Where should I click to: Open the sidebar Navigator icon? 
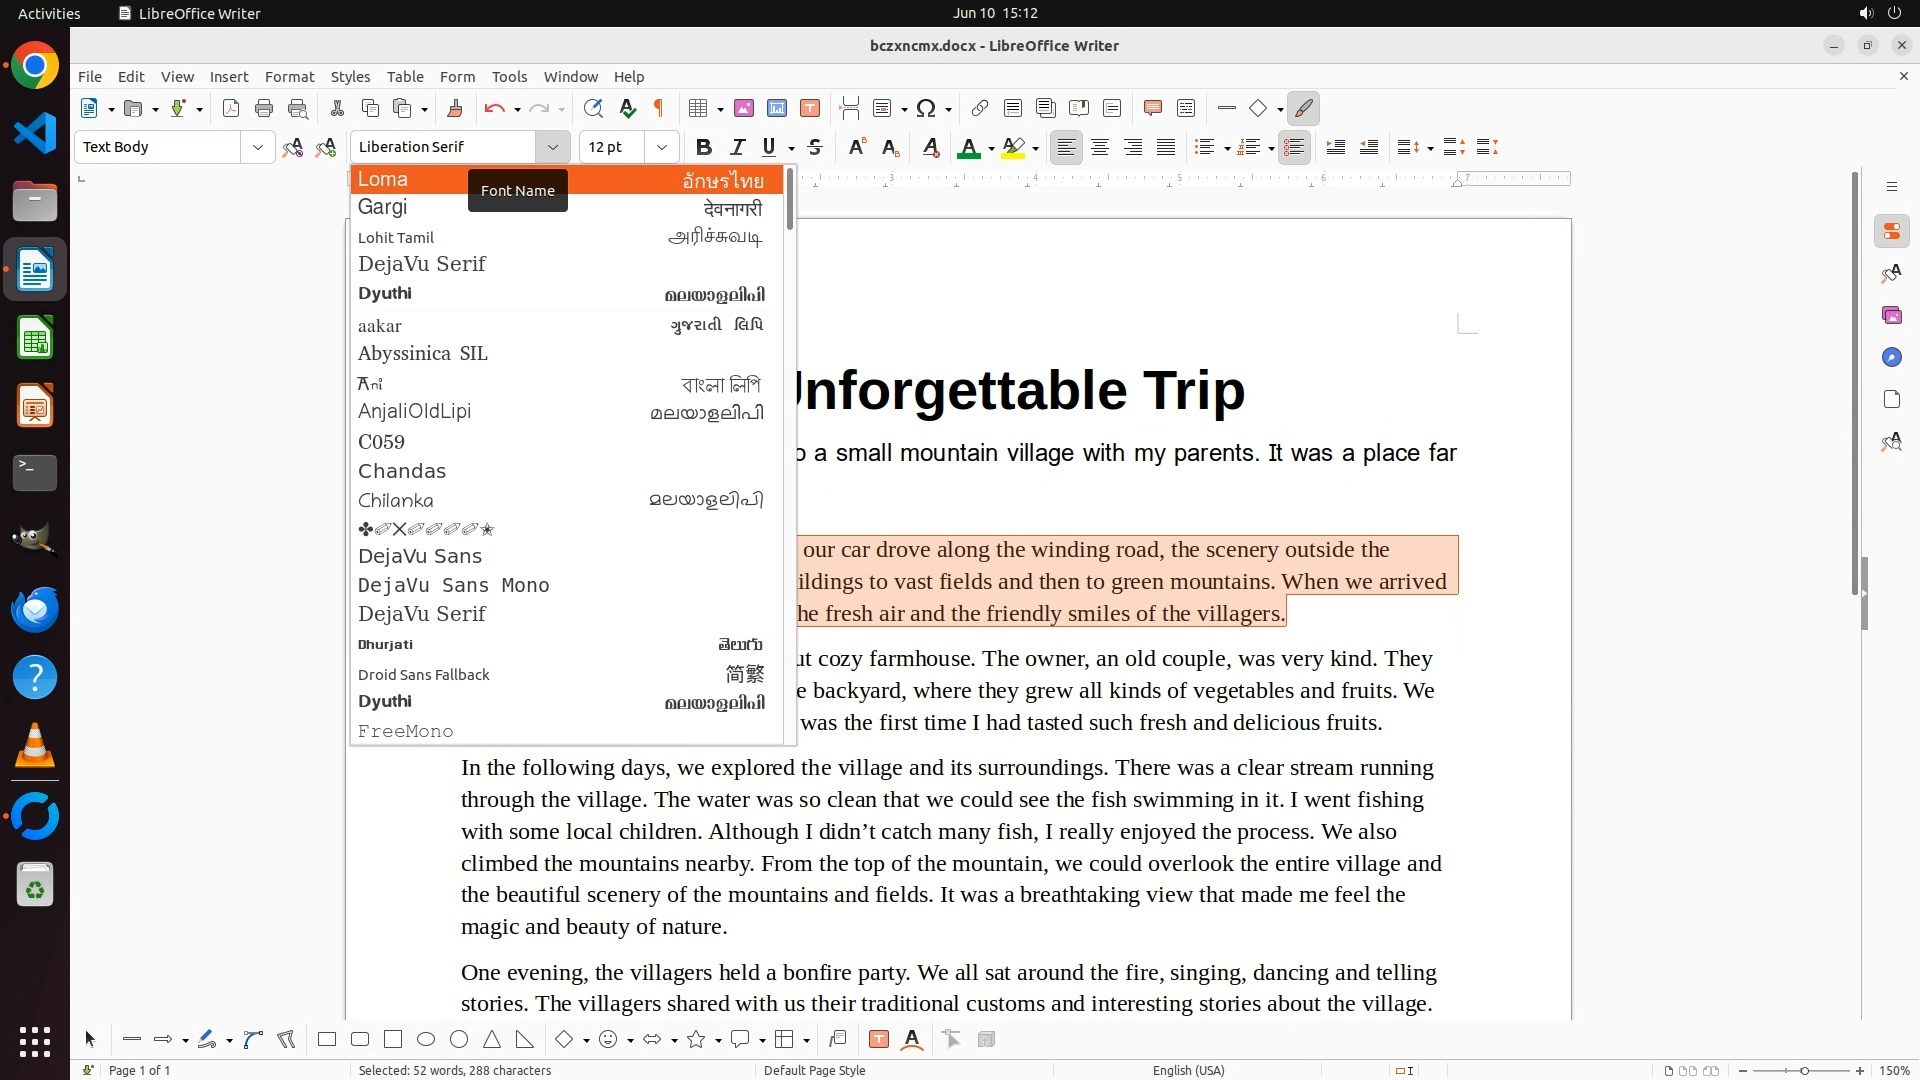point(1891,357)
